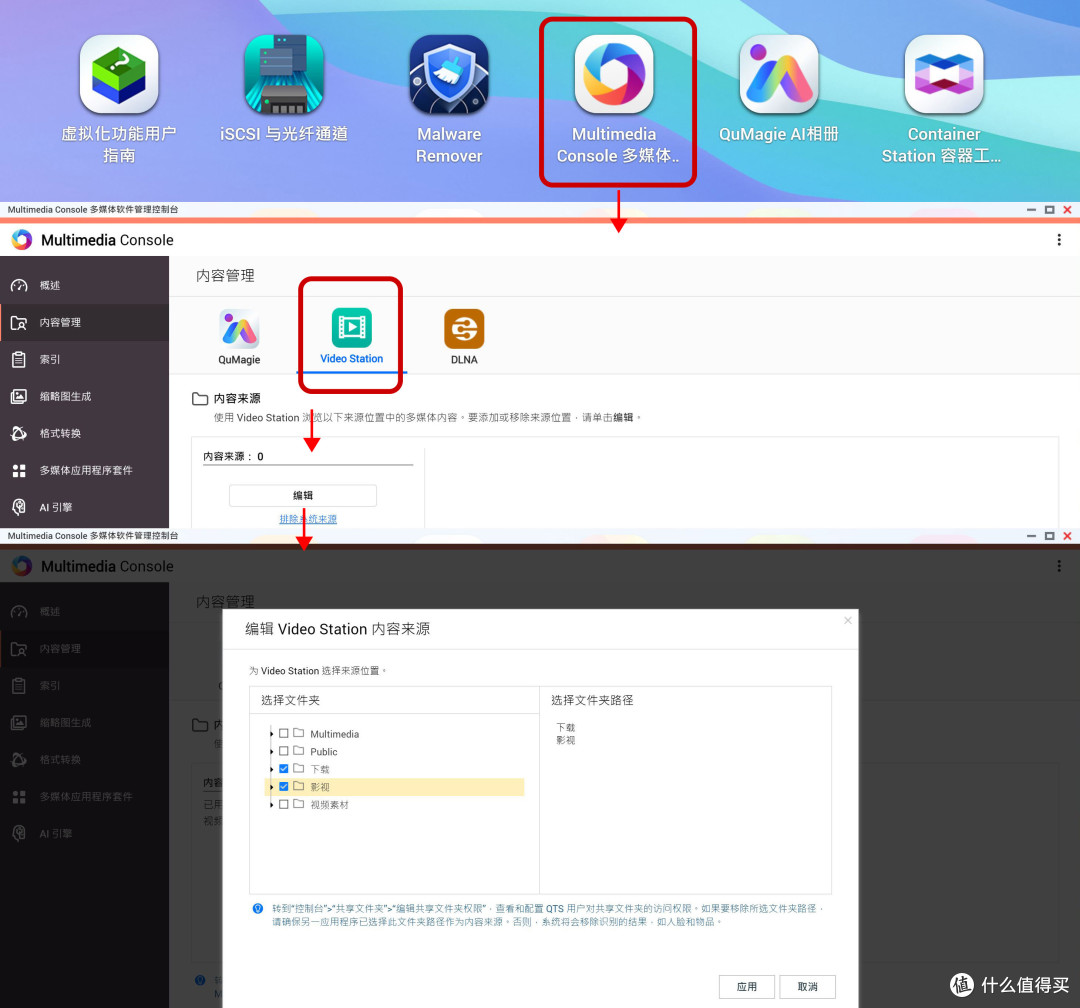The width and height of the screenshot is (1080, 1008).
Task: Open QuMagie AI相册 desktop icon
Action: (x=779, y=74)
